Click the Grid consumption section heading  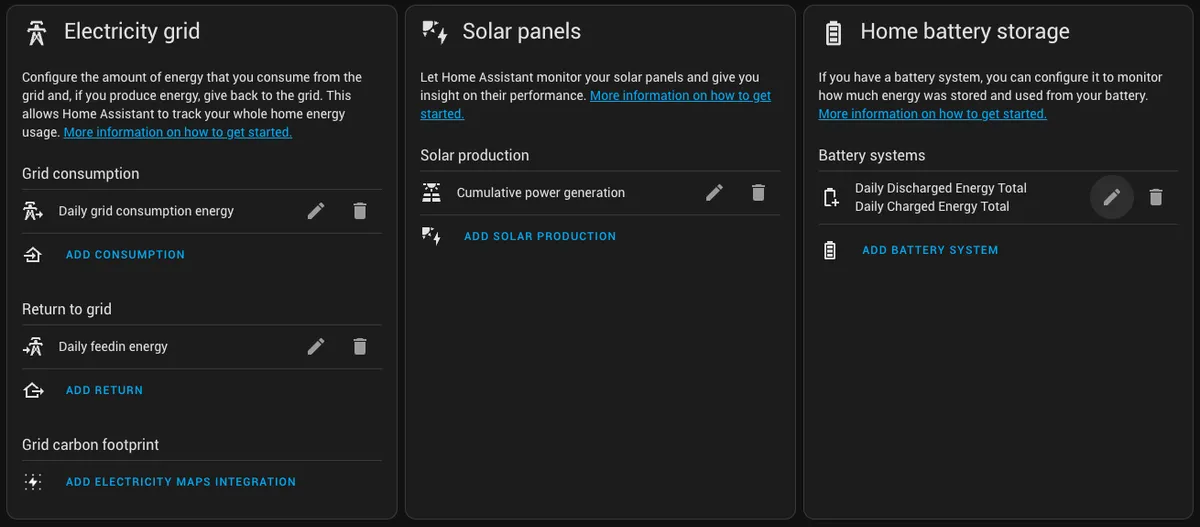[81, 174]
